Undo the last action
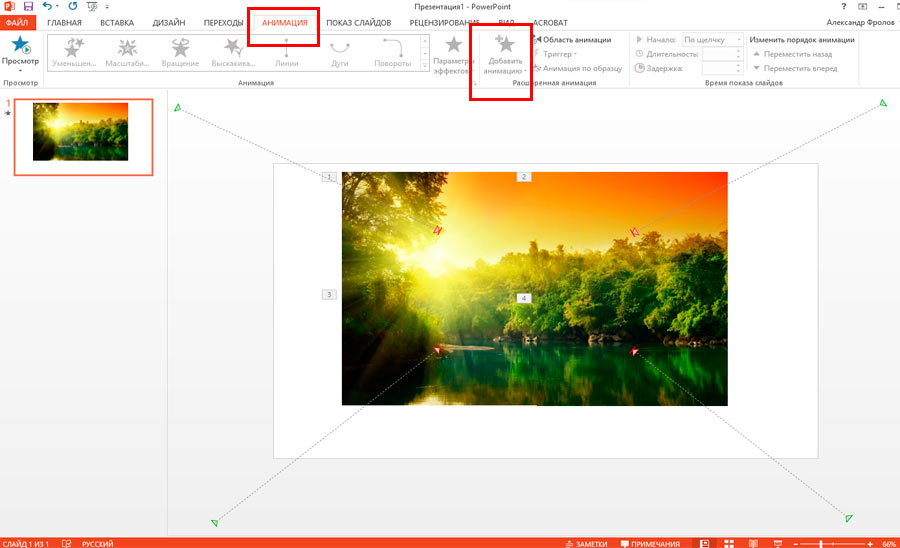 (47, 6)
